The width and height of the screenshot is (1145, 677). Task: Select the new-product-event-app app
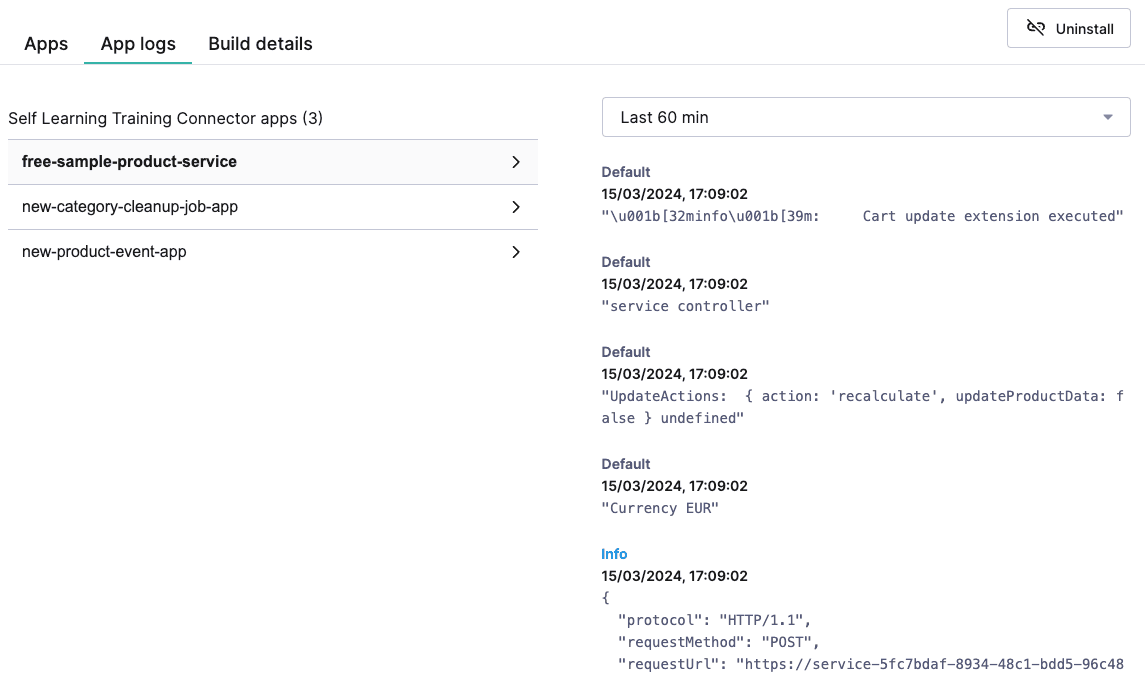coord(103,252)
